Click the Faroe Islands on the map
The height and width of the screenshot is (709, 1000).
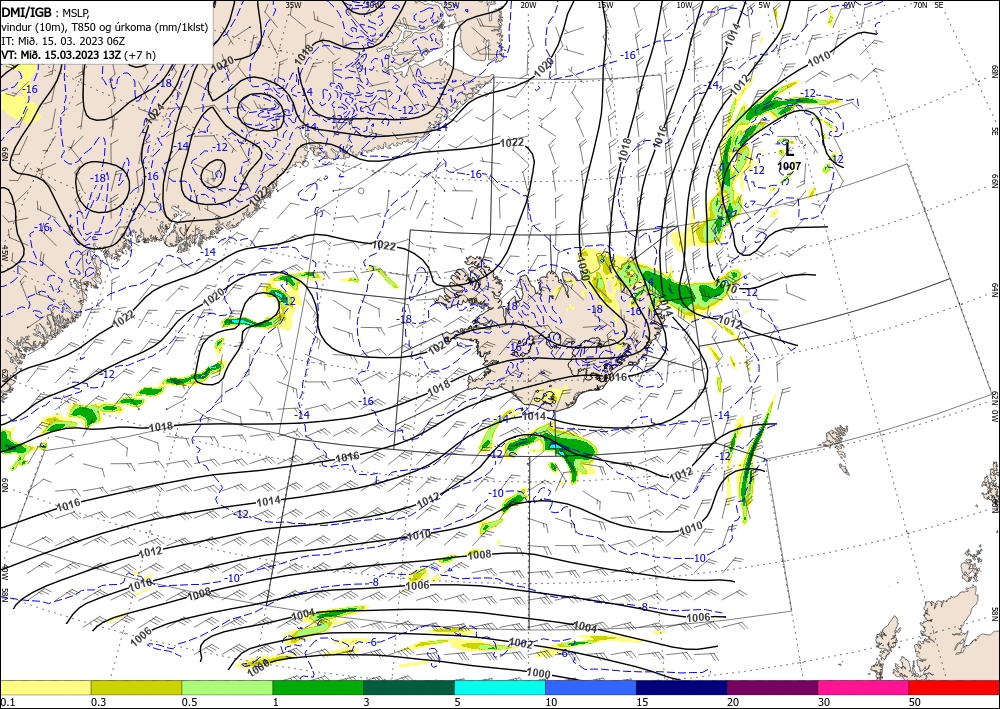click(x=836, y=437)
